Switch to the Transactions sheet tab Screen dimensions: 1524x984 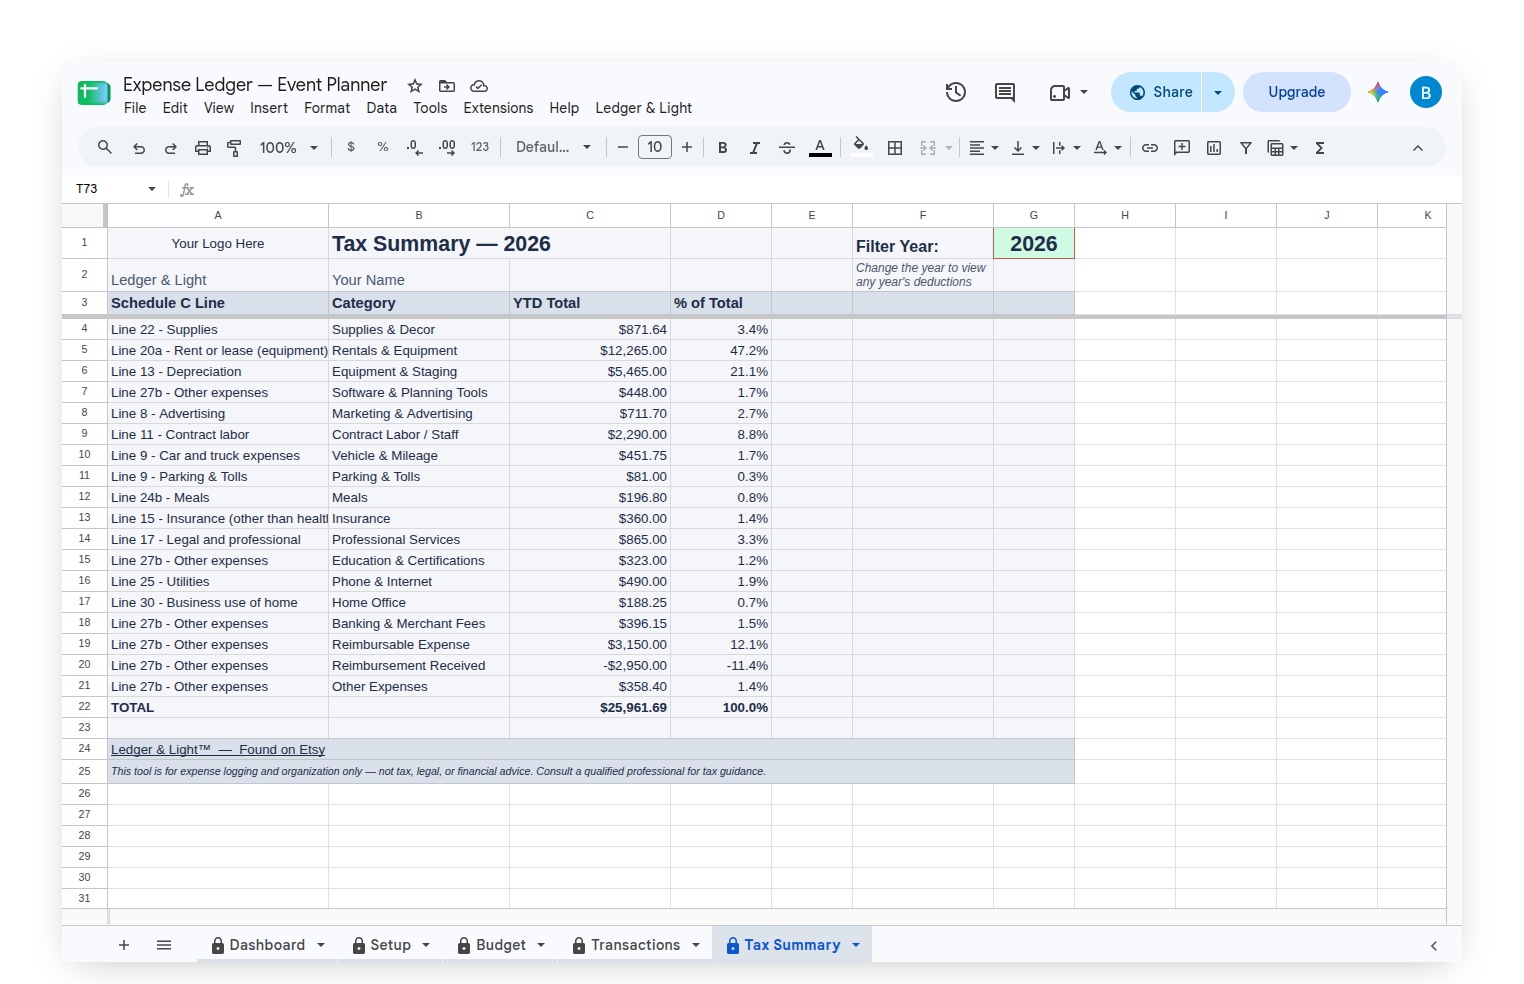(x=636, y=945)
